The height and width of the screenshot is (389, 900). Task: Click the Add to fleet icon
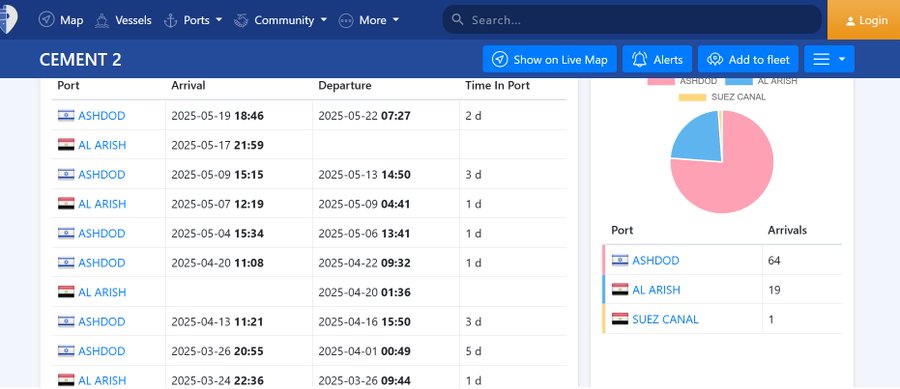tap(715, 59)
